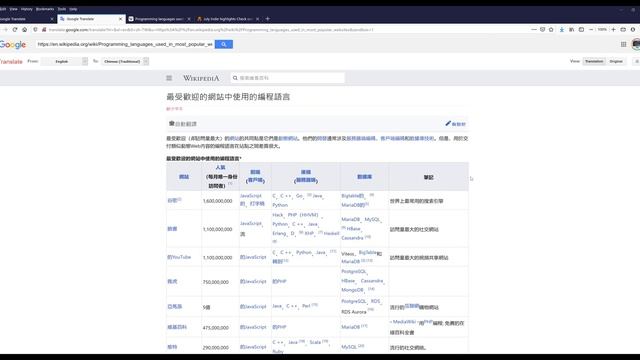
Task: Open the Bookmarks menu
Action: coord(45,9)
